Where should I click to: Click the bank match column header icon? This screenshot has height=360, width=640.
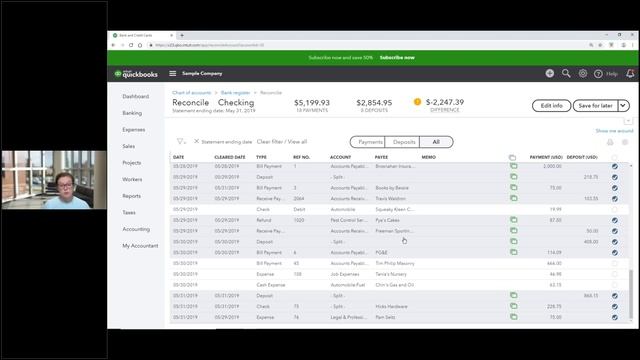point(512,157)
